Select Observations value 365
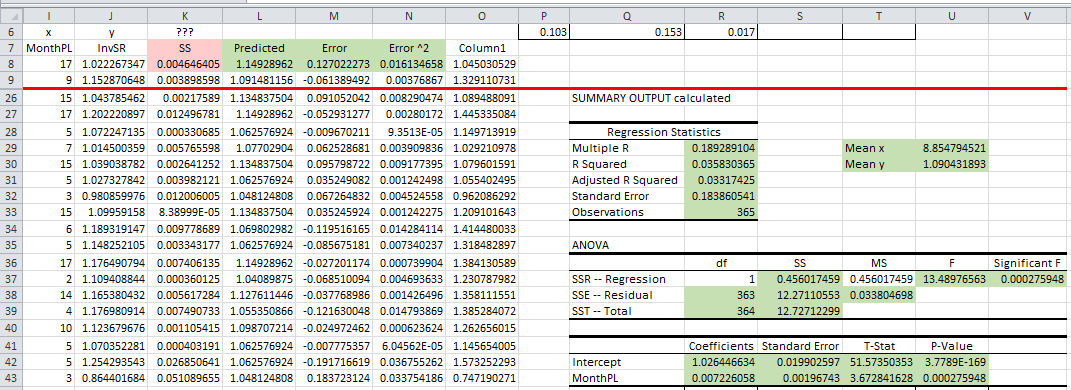 (722, 212)
